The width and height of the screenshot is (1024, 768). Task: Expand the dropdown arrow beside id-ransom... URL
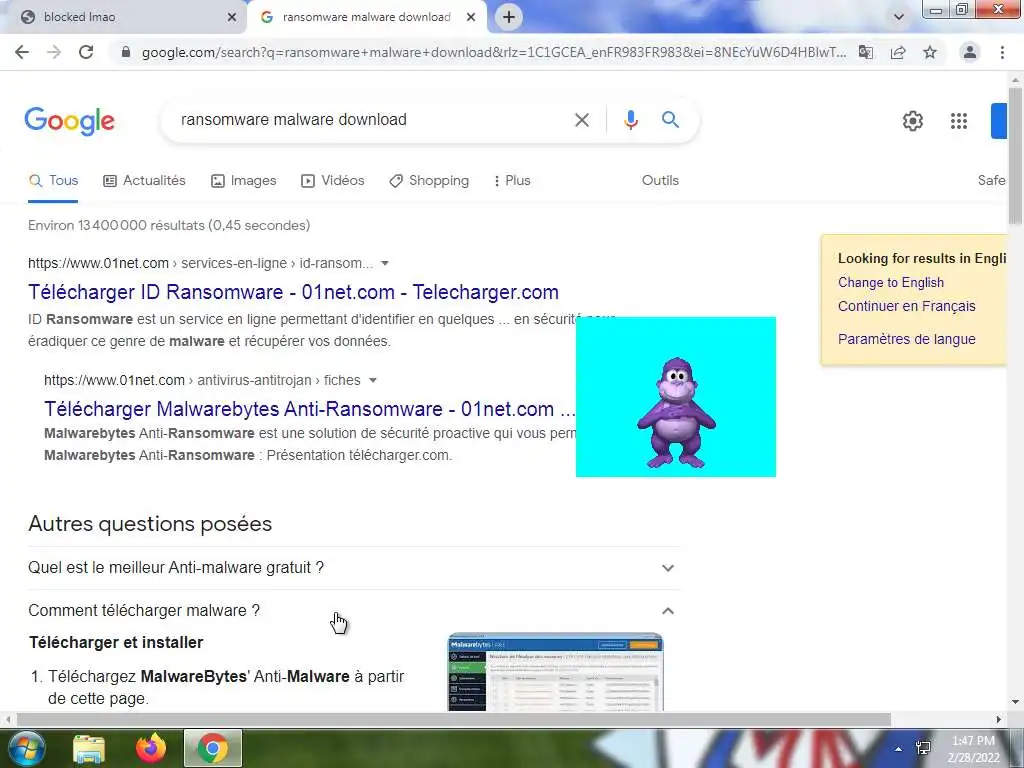pos(385,263)
